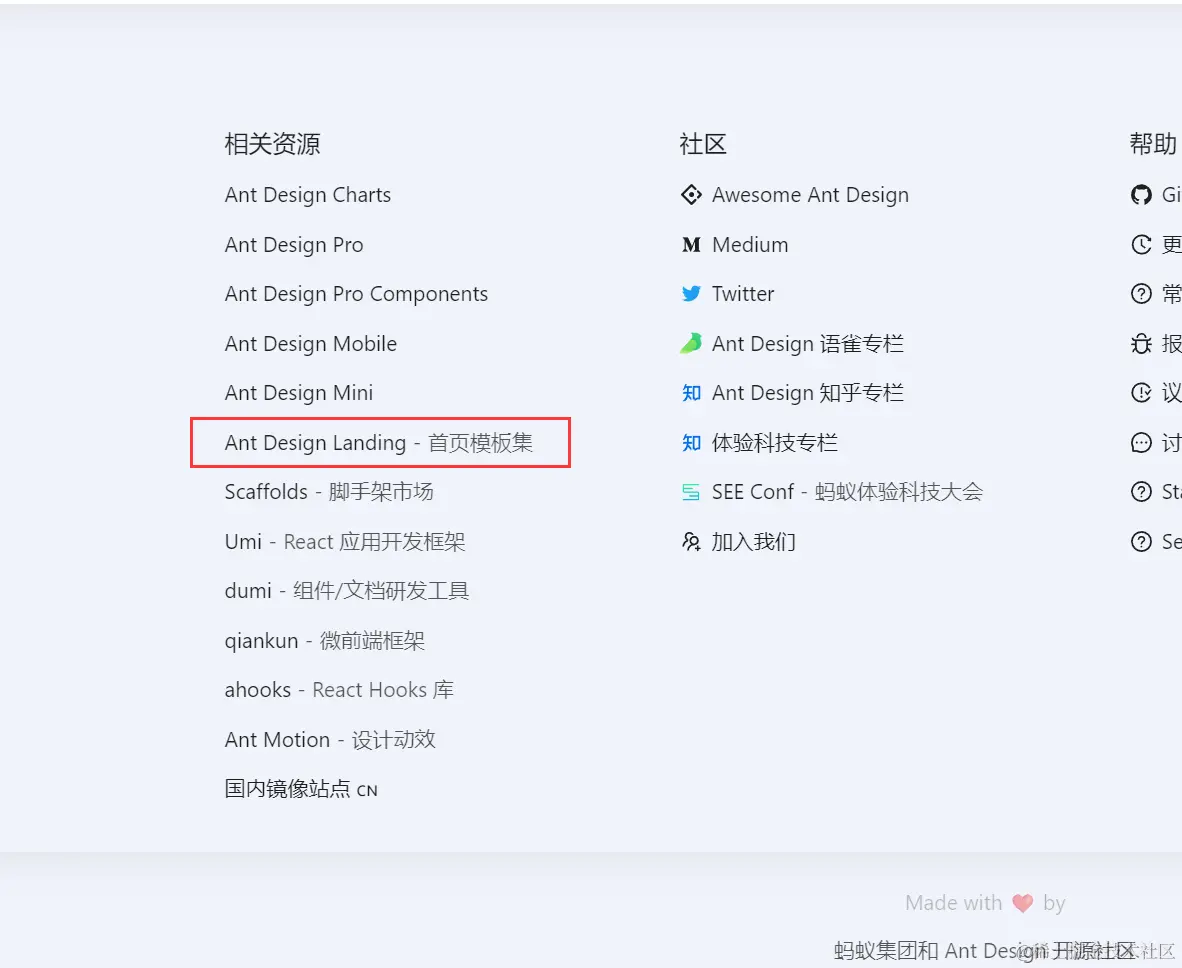Open 体验科技专栏 text link
Viewport: 1182px width, 968px height.
click(x=775, y=443)
